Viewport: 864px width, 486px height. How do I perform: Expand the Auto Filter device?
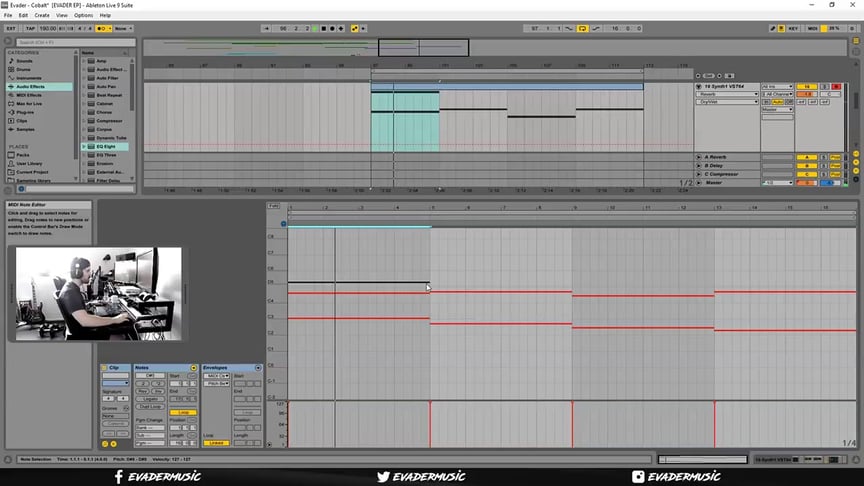tap(84, 78)
